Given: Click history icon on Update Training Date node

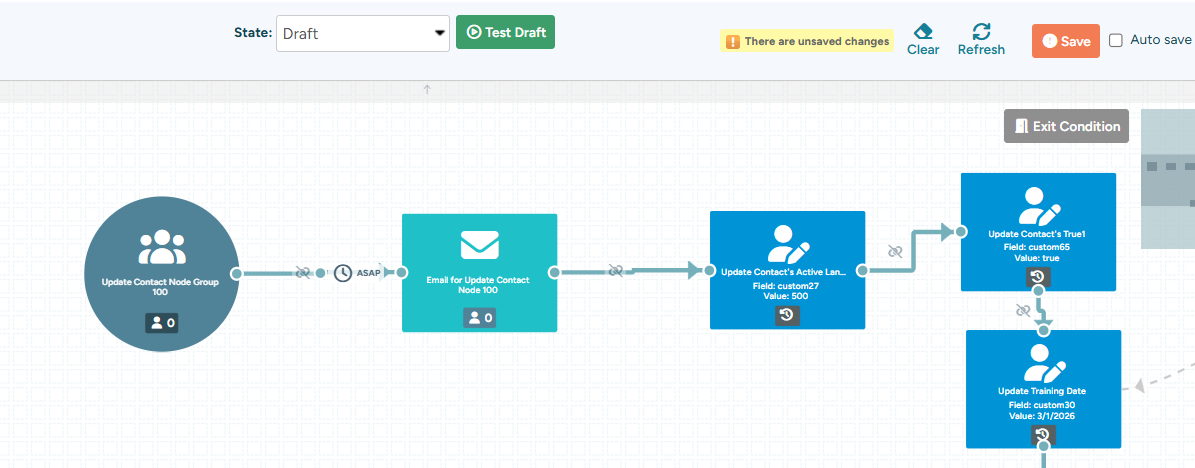Looking at the screenshot, I should 1043,435.
